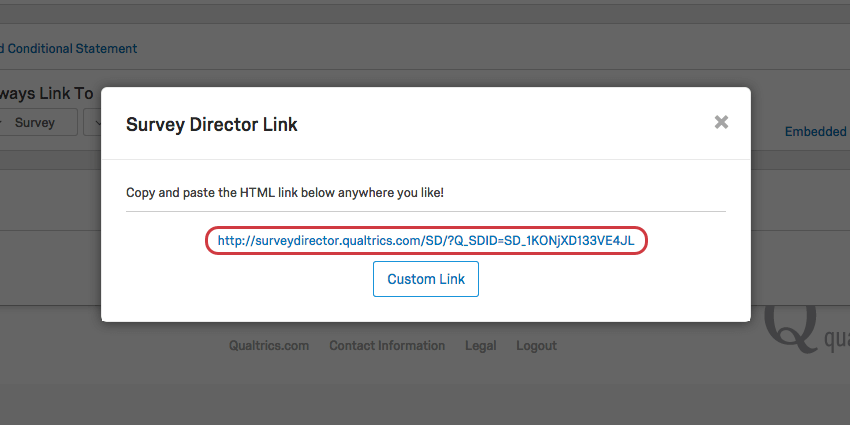Expand the second dropdown beside Survey
The width and height of the screenshot is (850, 425).
click(93, 123)
